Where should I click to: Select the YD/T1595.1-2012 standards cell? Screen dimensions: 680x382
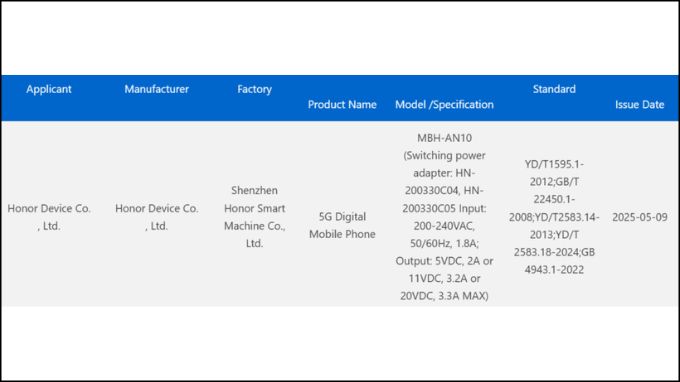(554, 217)
